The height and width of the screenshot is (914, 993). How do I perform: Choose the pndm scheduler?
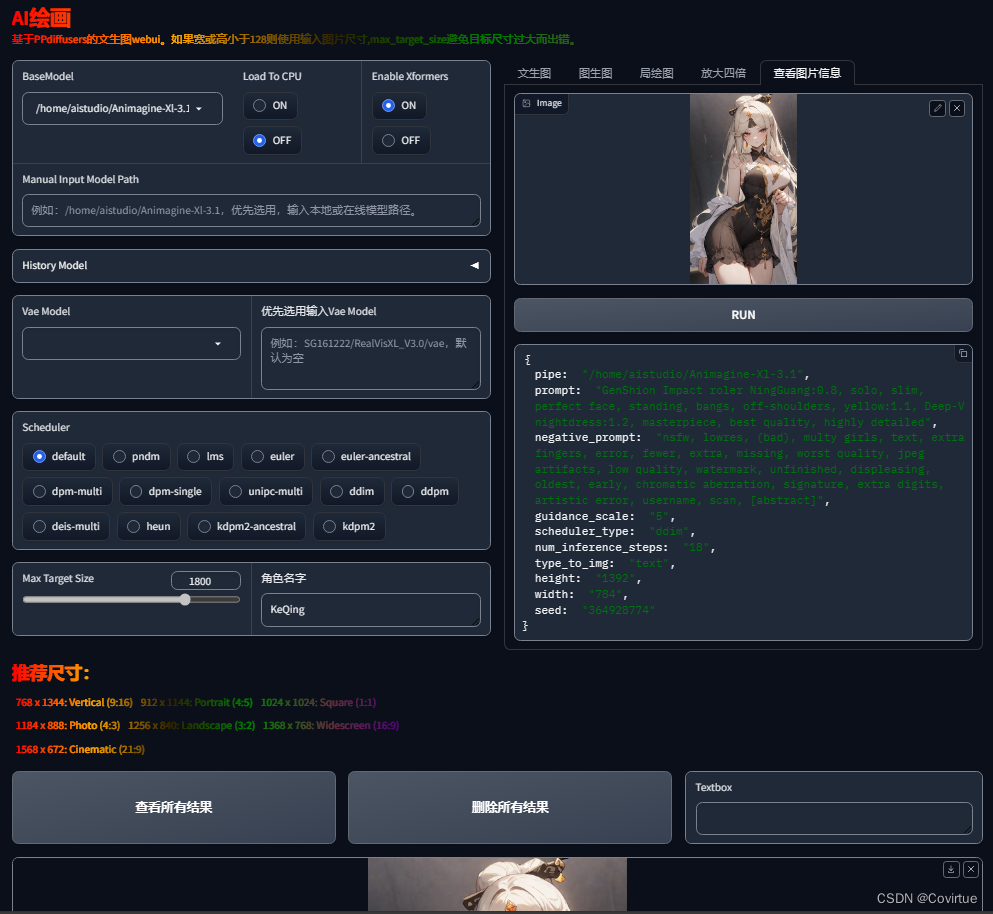tap(136, 457)
